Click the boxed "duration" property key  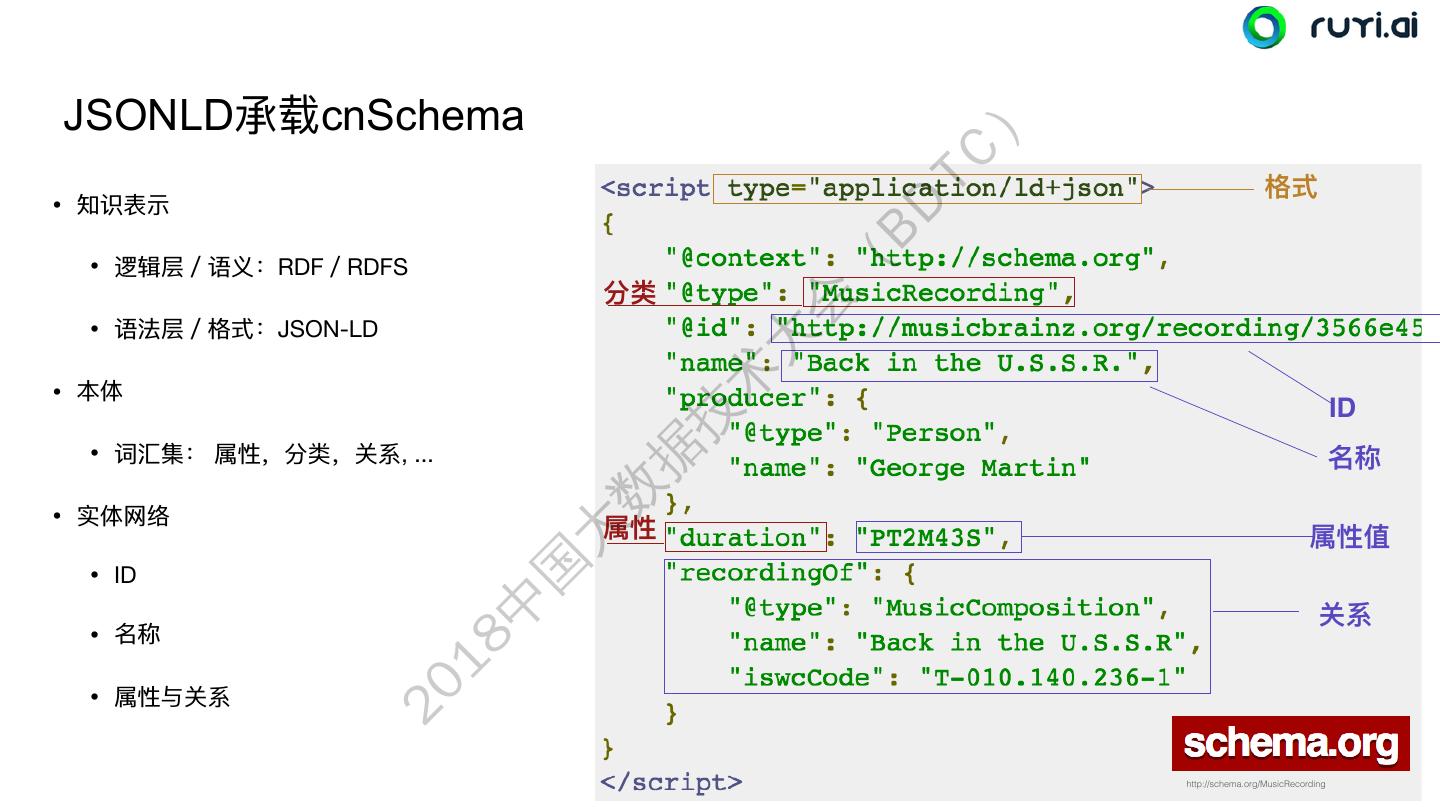coord(744,538)
